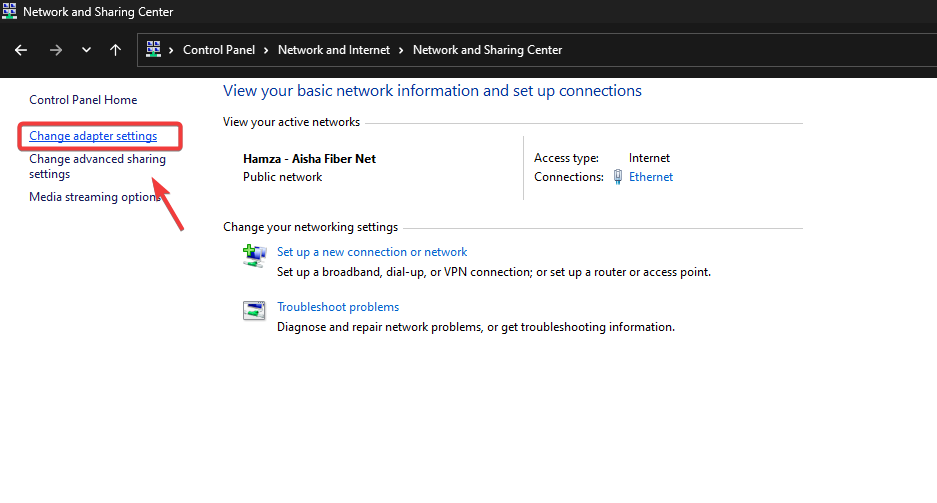The height and width of the screenshot is (503, 937).
Task: Open Change adapter settings
Action: (93, 136)
